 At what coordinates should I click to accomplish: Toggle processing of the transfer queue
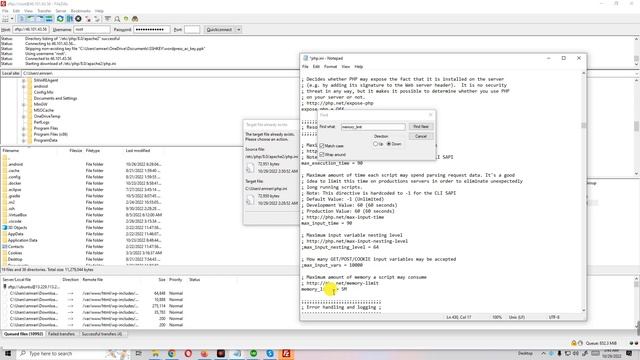click(69, 19)
